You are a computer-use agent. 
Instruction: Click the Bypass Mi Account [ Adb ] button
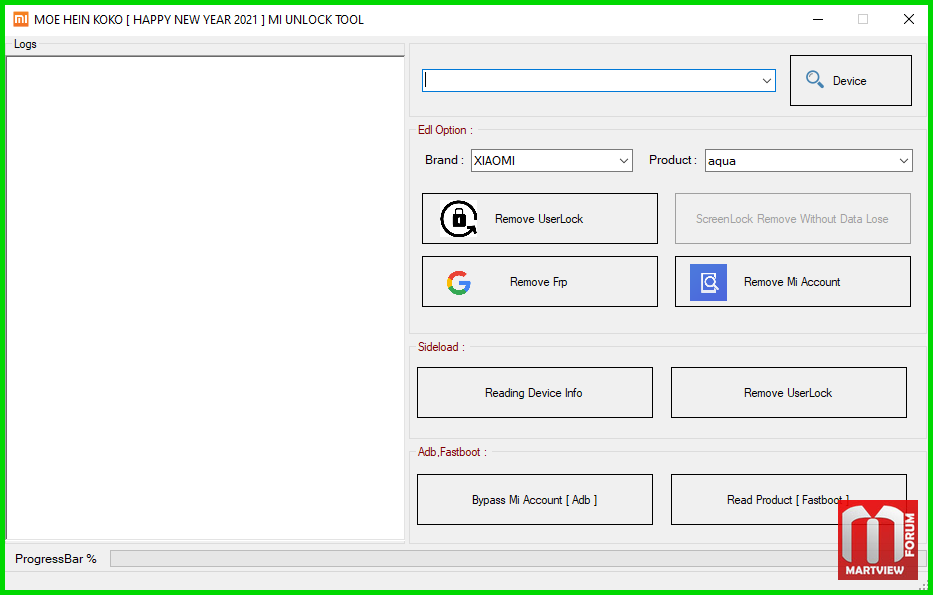(534, 500)
